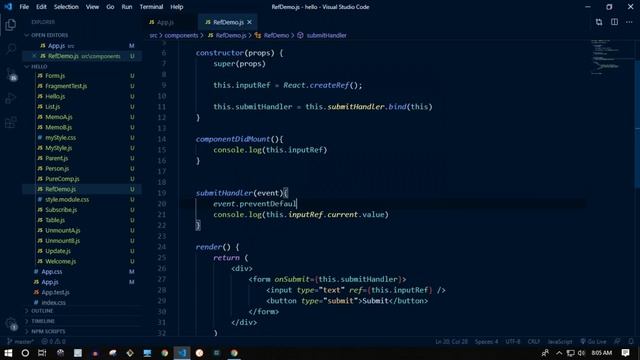This screenshot has width=640, height=360.
Task: Open the File menu
Action: pyautogui.click(x=24, y=7)
